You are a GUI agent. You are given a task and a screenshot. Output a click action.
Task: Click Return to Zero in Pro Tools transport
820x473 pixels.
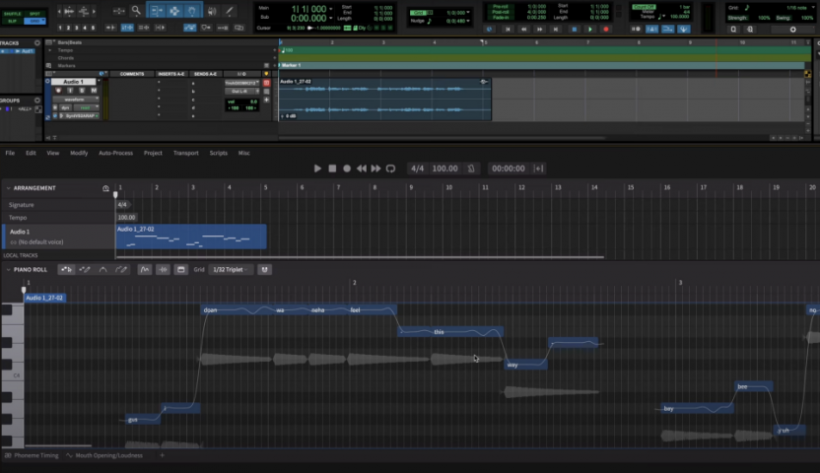click(507, 29)
